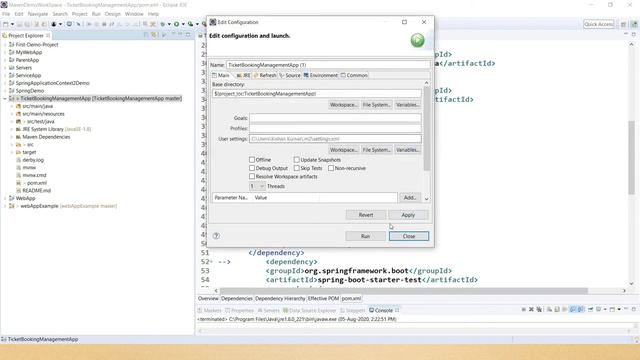Screen dimensions: 640x360
Task: Click the Word Wrap icon in Console toolbar
Action: pos(564,309)
